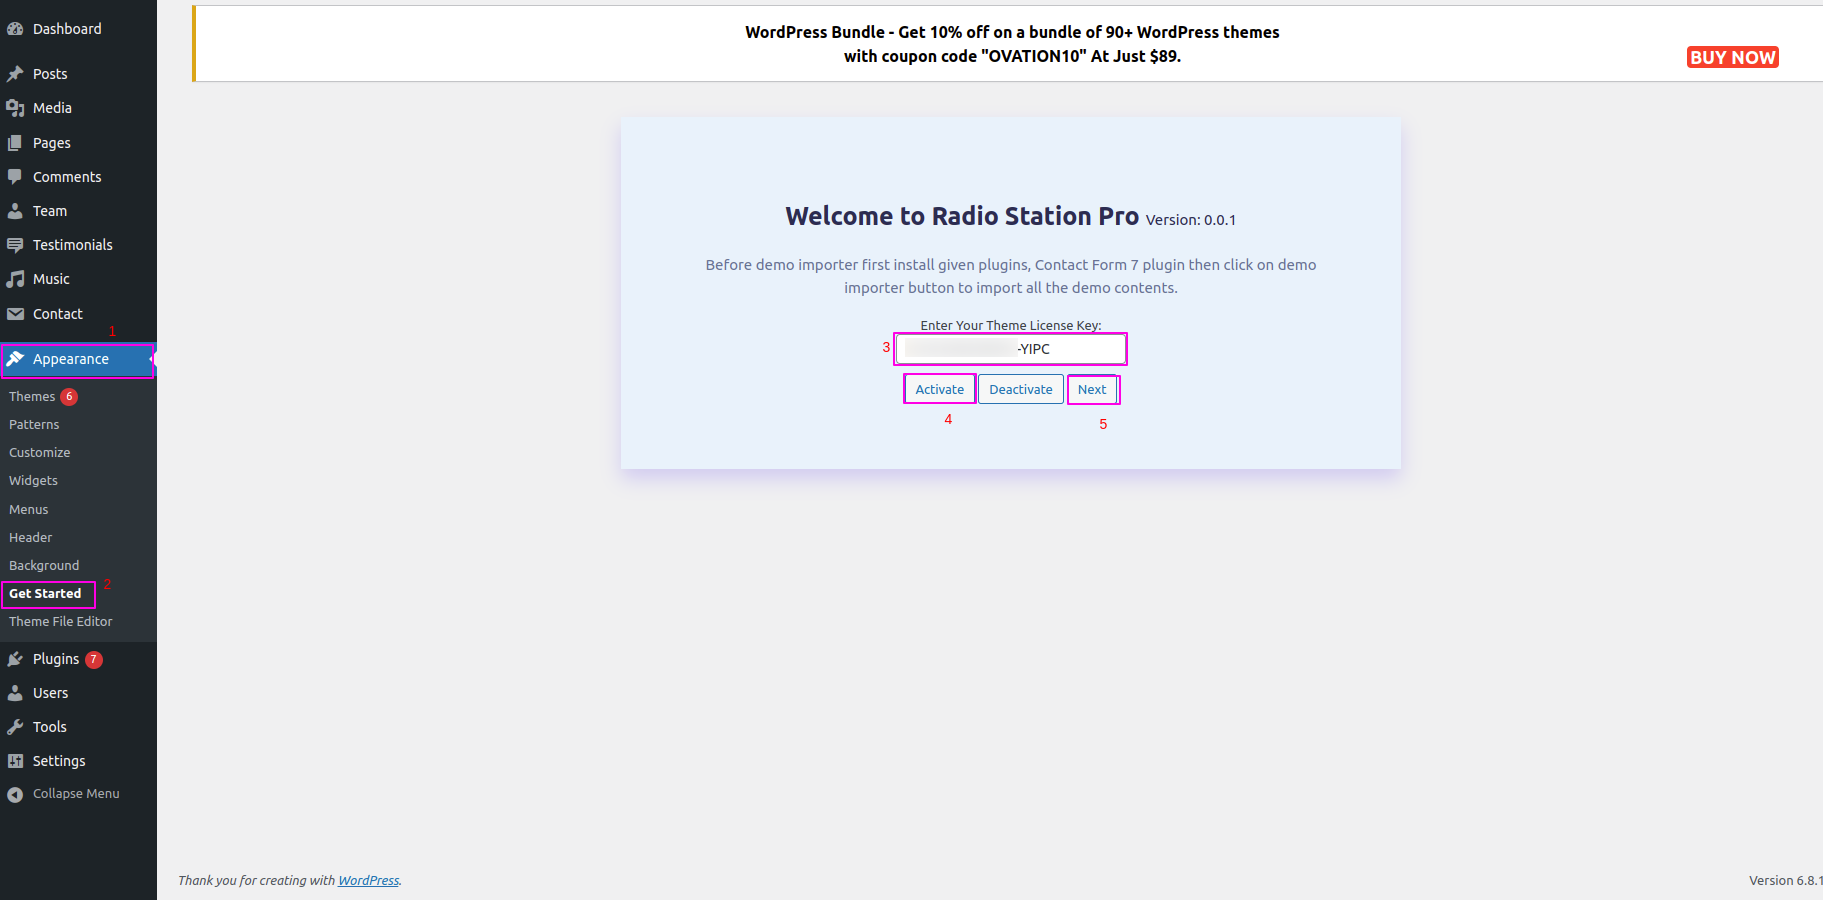Click the BUY NOW button
1823x900 pixels.
point(1733,57)
